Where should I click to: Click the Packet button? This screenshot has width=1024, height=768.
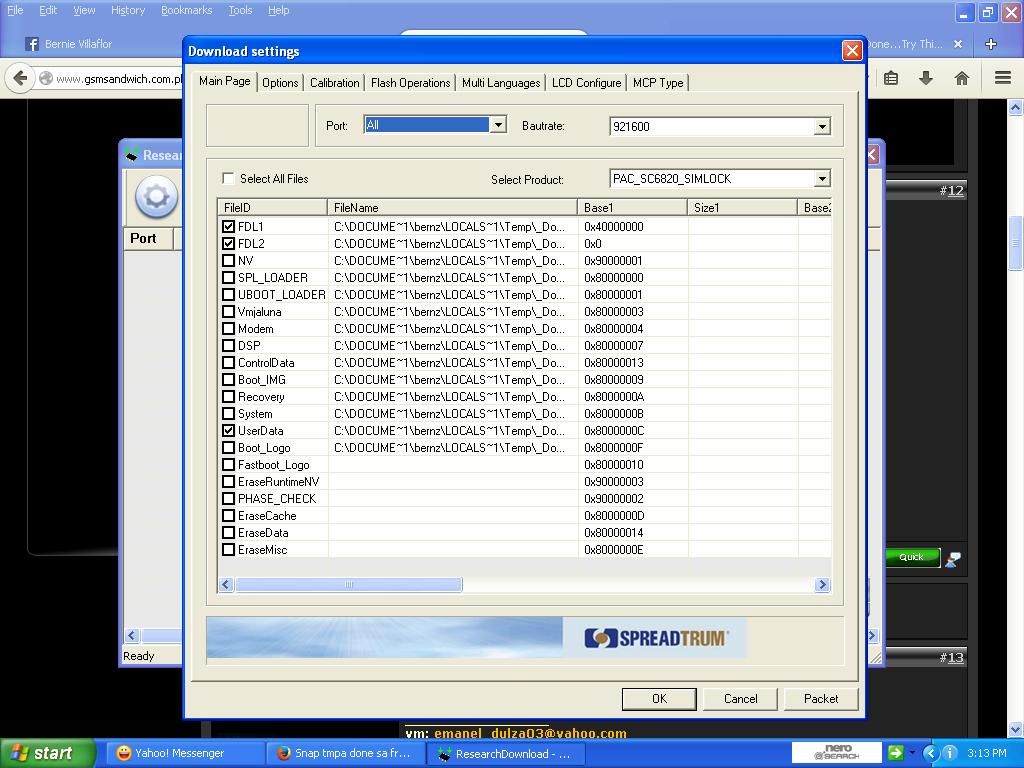coord(820,699)
